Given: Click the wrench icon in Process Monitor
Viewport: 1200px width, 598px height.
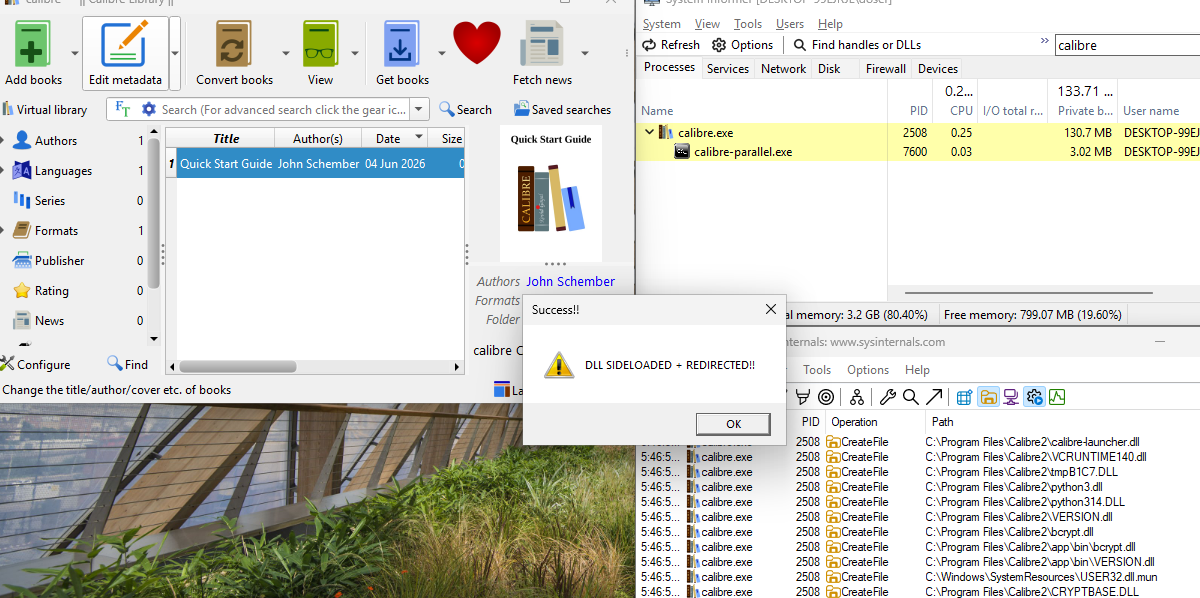Looking at the screenshot, I should click(x=888, y=397).
